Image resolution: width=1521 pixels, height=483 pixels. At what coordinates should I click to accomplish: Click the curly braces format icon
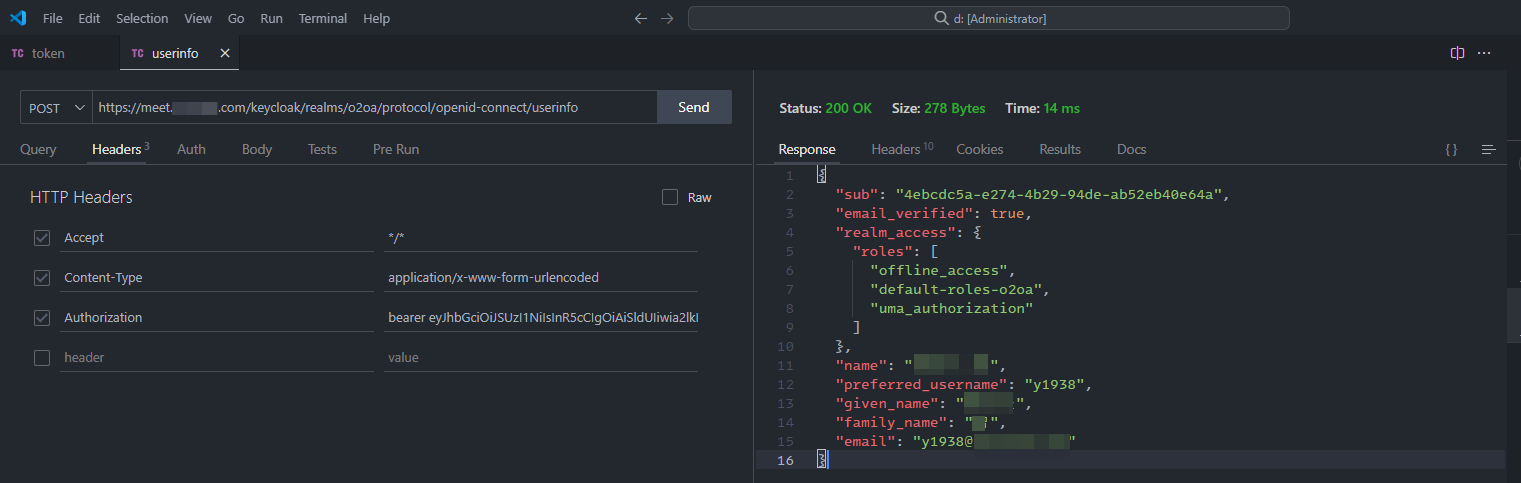(1451, 149)
